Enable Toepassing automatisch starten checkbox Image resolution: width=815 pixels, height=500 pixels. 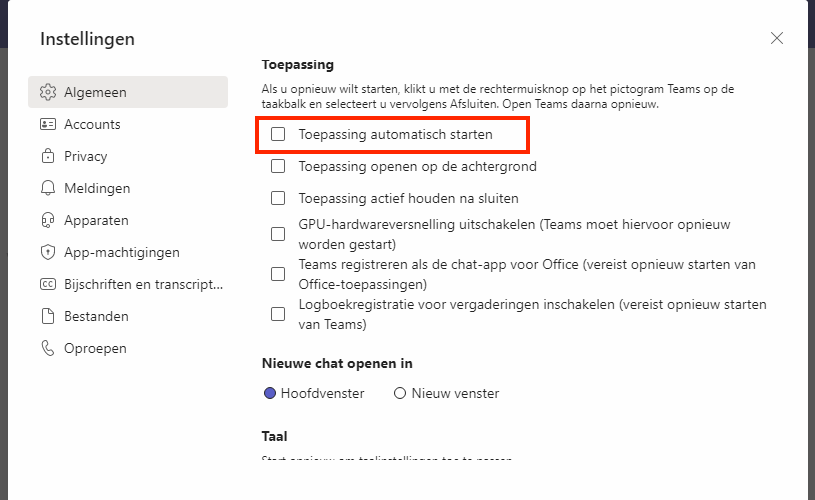tap(278, 133)
